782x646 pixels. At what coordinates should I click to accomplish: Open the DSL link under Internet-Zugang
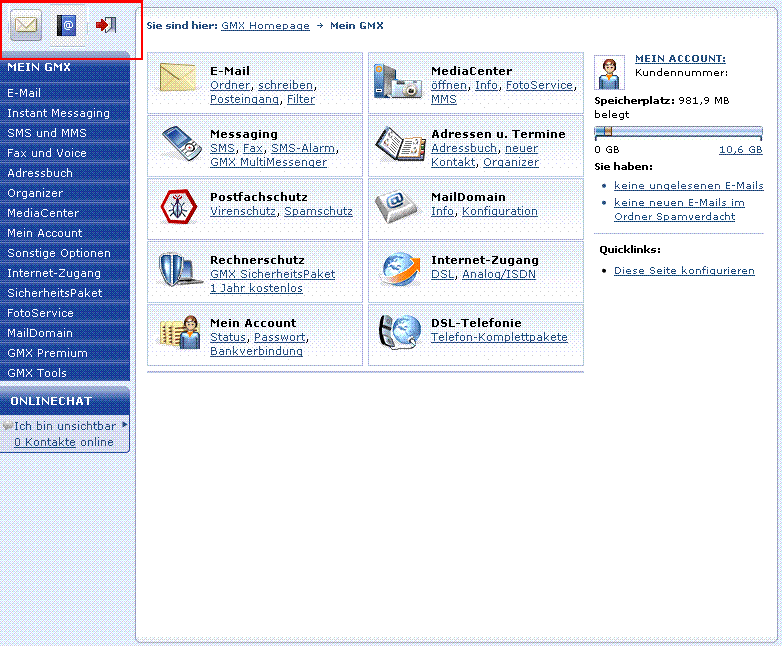tap(443, 274)
